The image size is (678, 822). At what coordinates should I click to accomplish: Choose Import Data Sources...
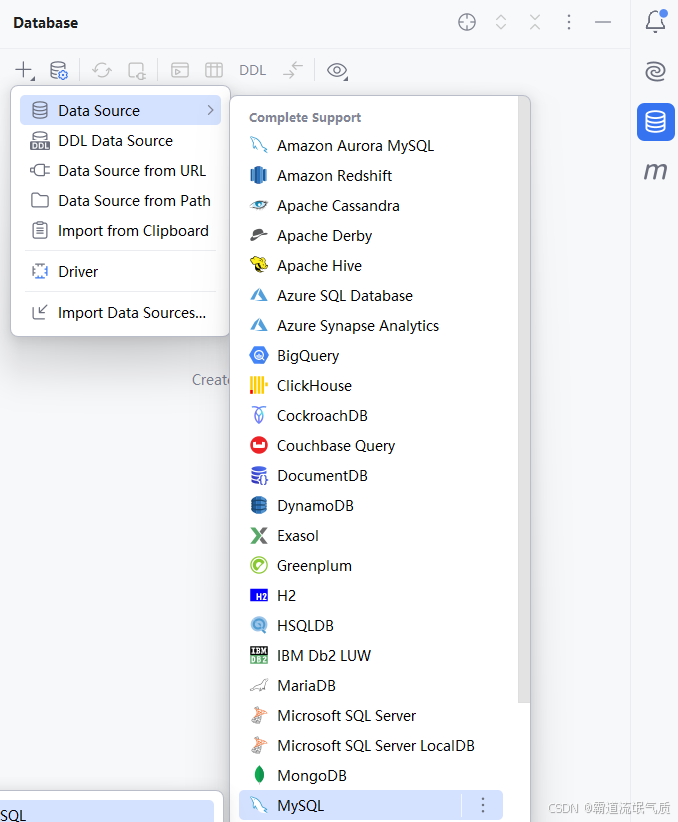click(120, 312)
